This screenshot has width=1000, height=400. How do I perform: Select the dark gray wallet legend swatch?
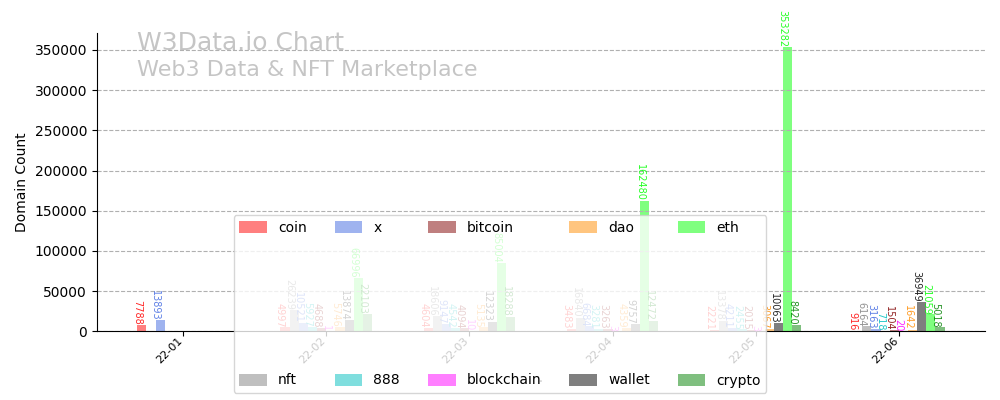coord(583,380)
